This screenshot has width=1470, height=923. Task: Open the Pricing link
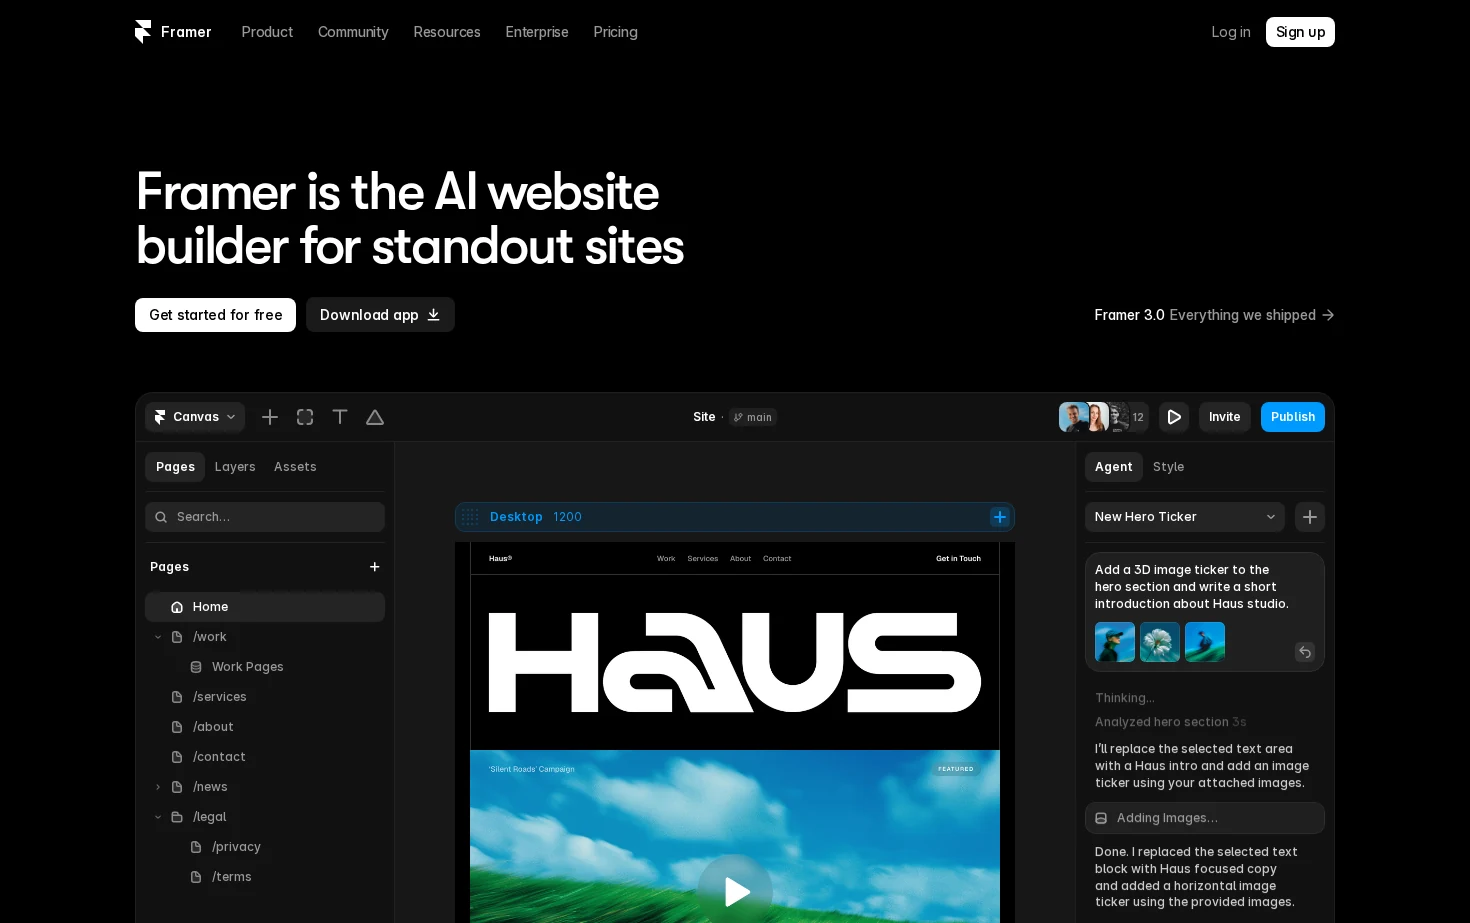point(615,32)
